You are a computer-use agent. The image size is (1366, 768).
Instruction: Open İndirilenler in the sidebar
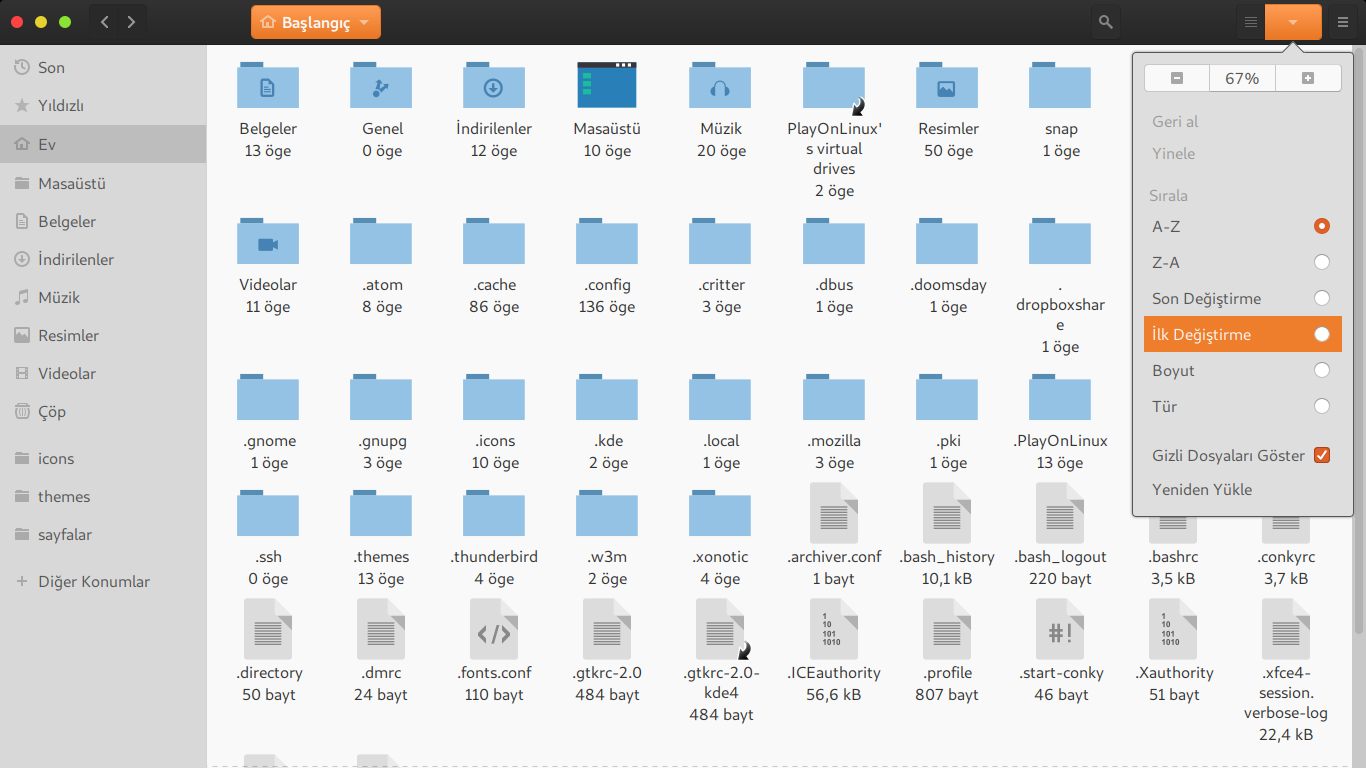(103, 260)
